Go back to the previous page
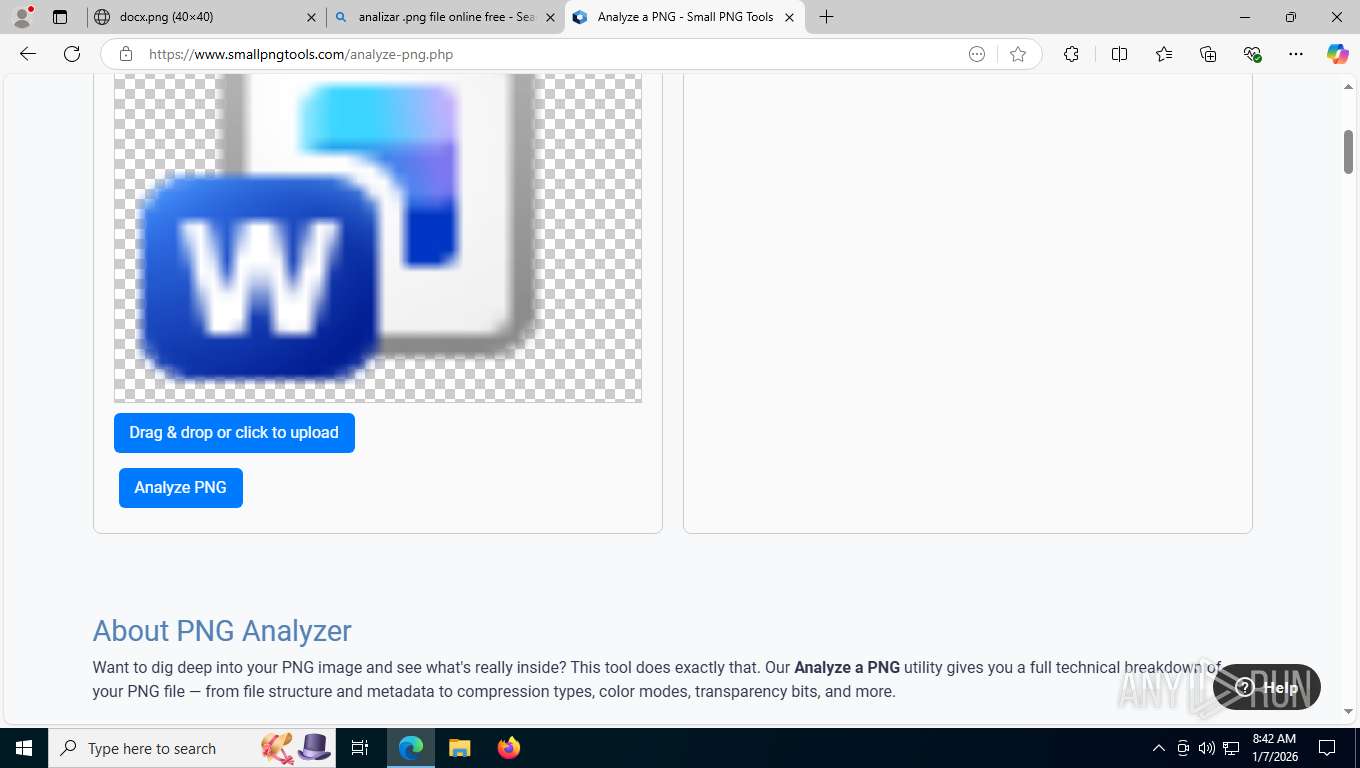 [28, 54]
